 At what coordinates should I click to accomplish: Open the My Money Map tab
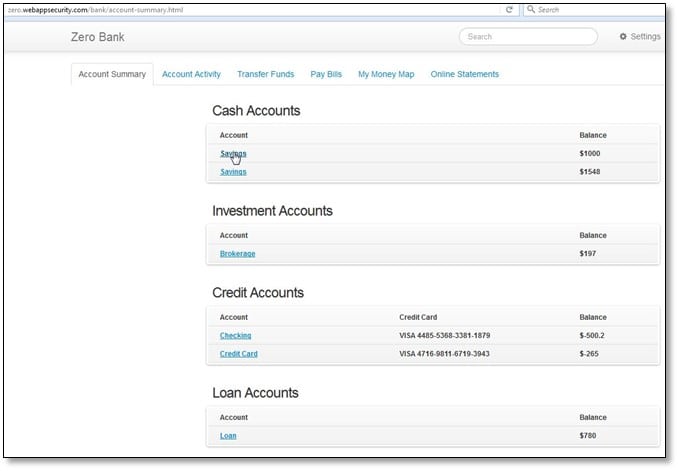(386, 74)
